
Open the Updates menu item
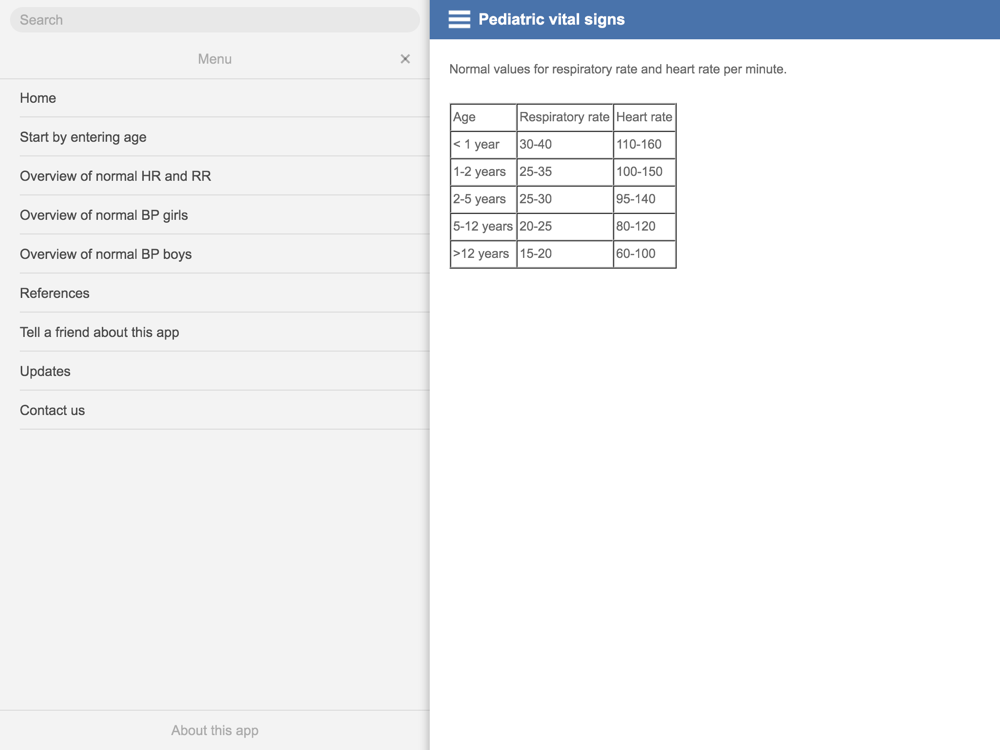point(224,371)
